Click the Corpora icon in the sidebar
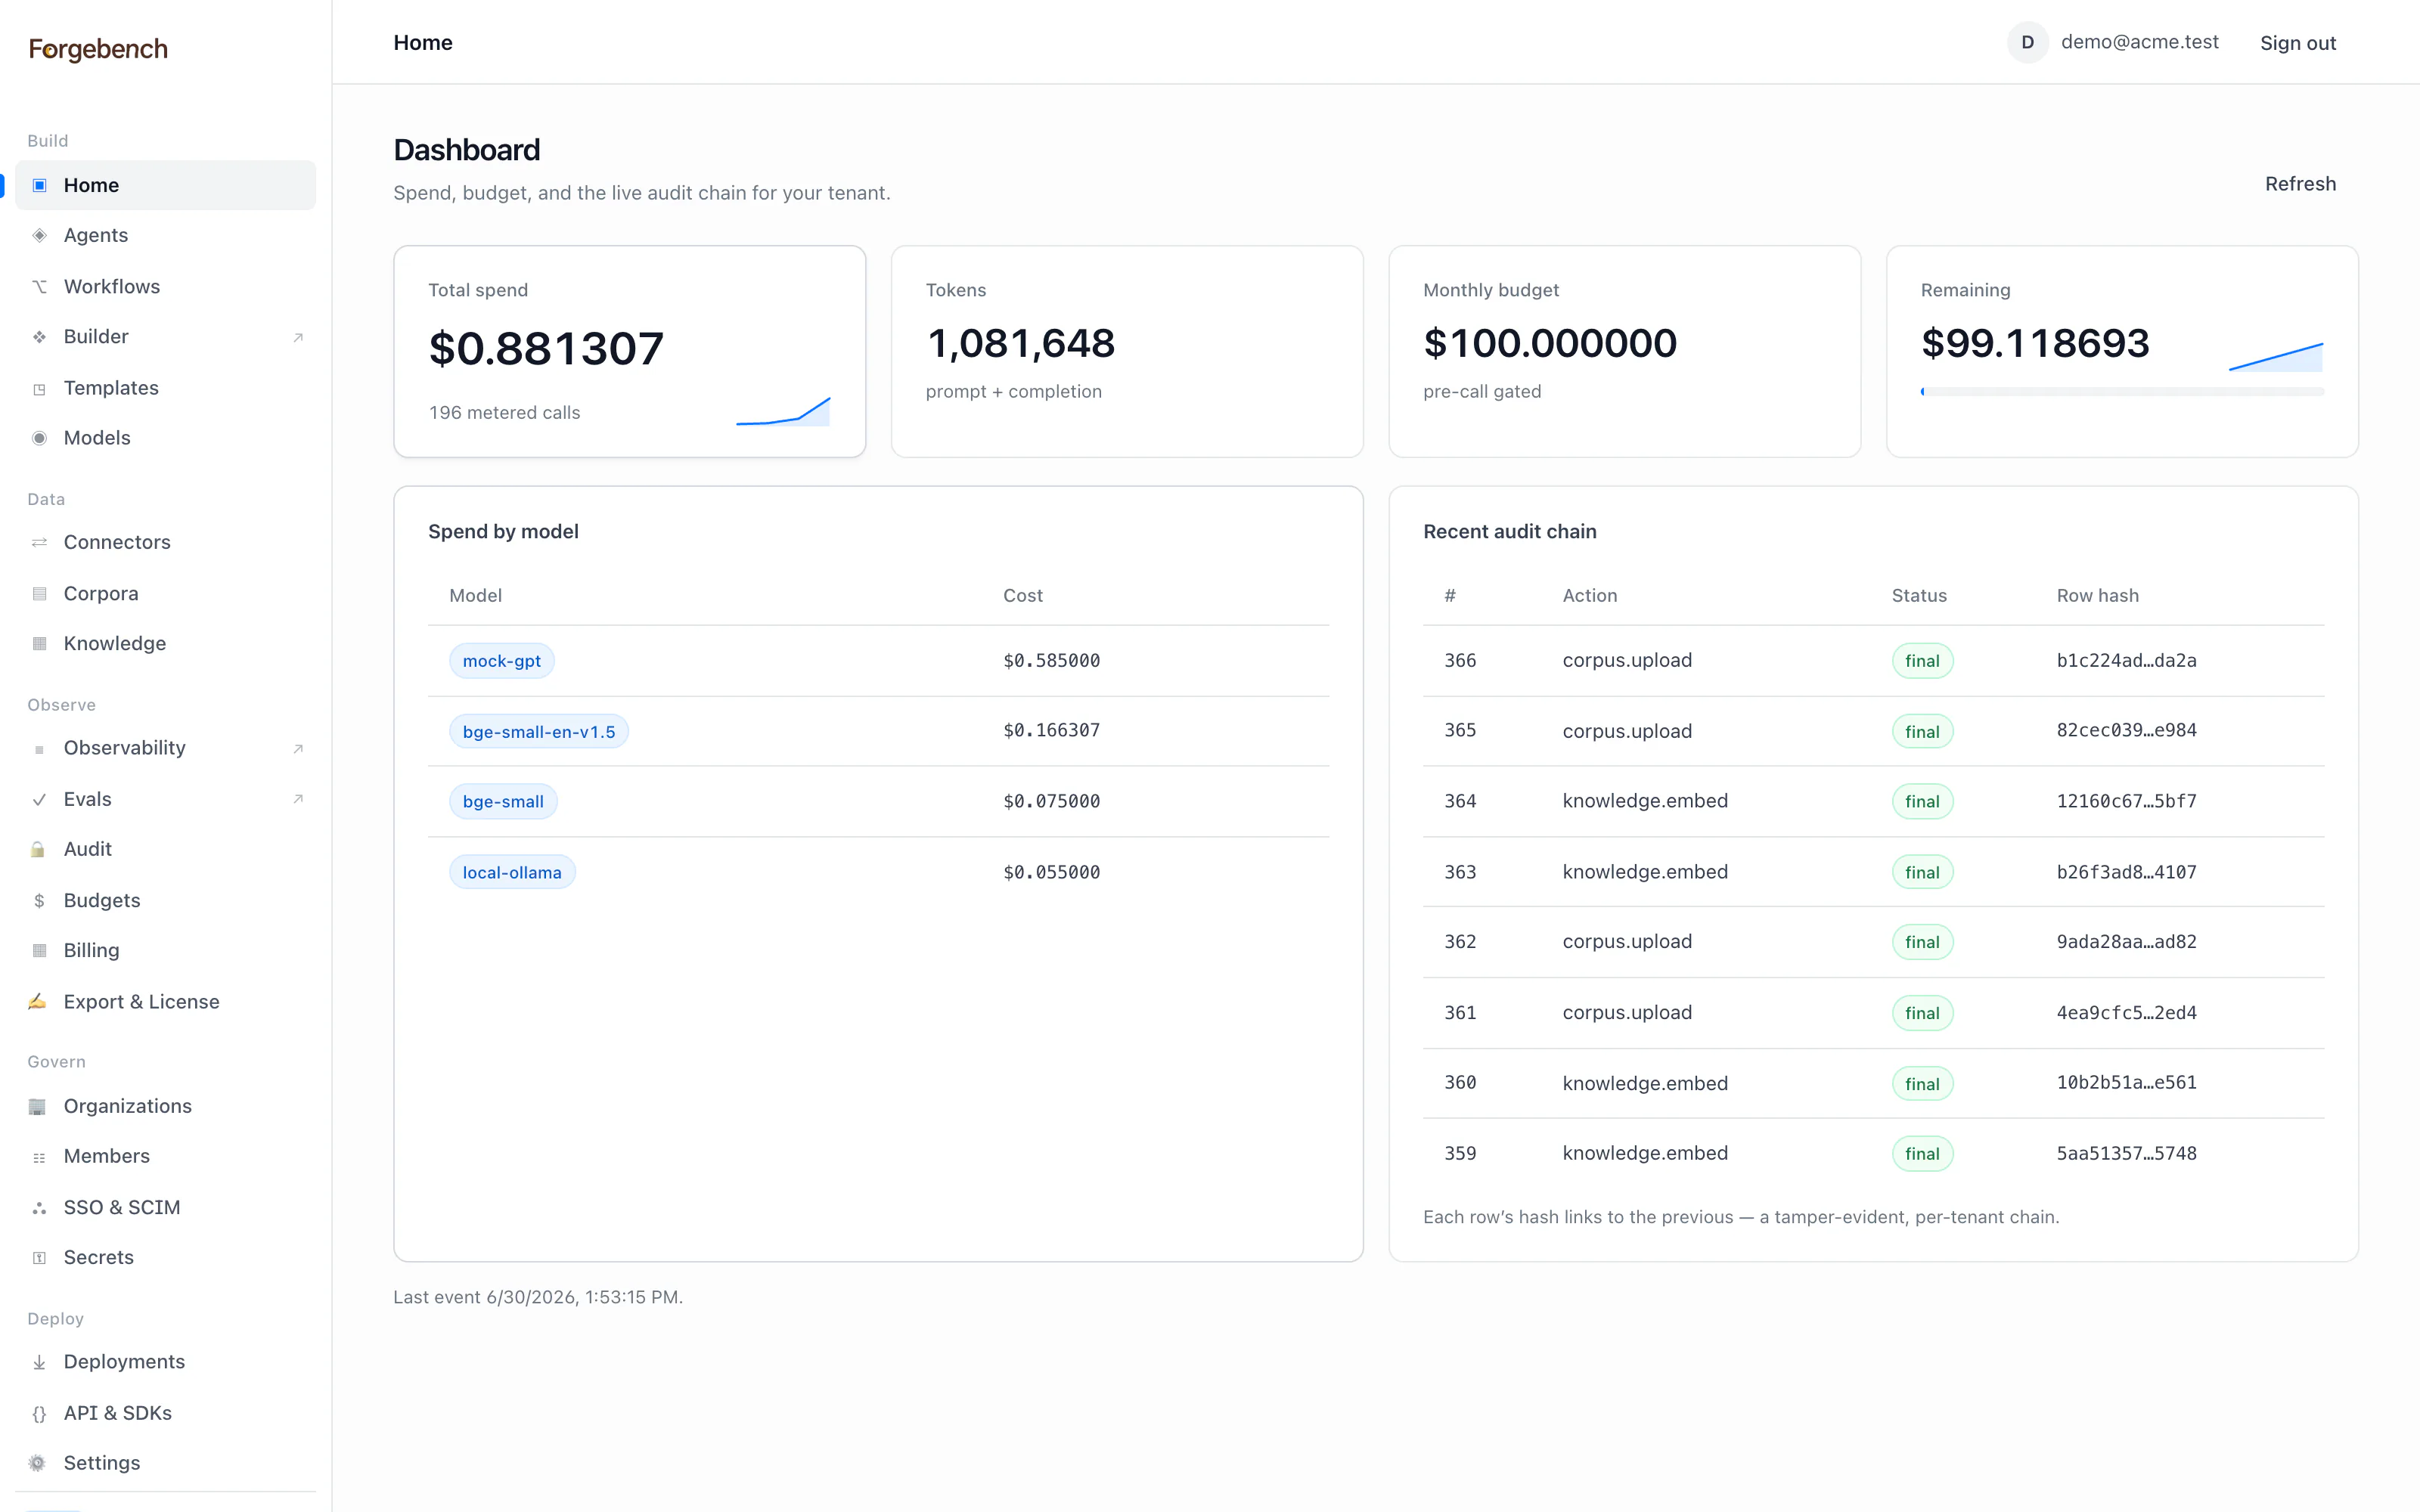The image size is (2420, 1512). [x=40, y=594]
